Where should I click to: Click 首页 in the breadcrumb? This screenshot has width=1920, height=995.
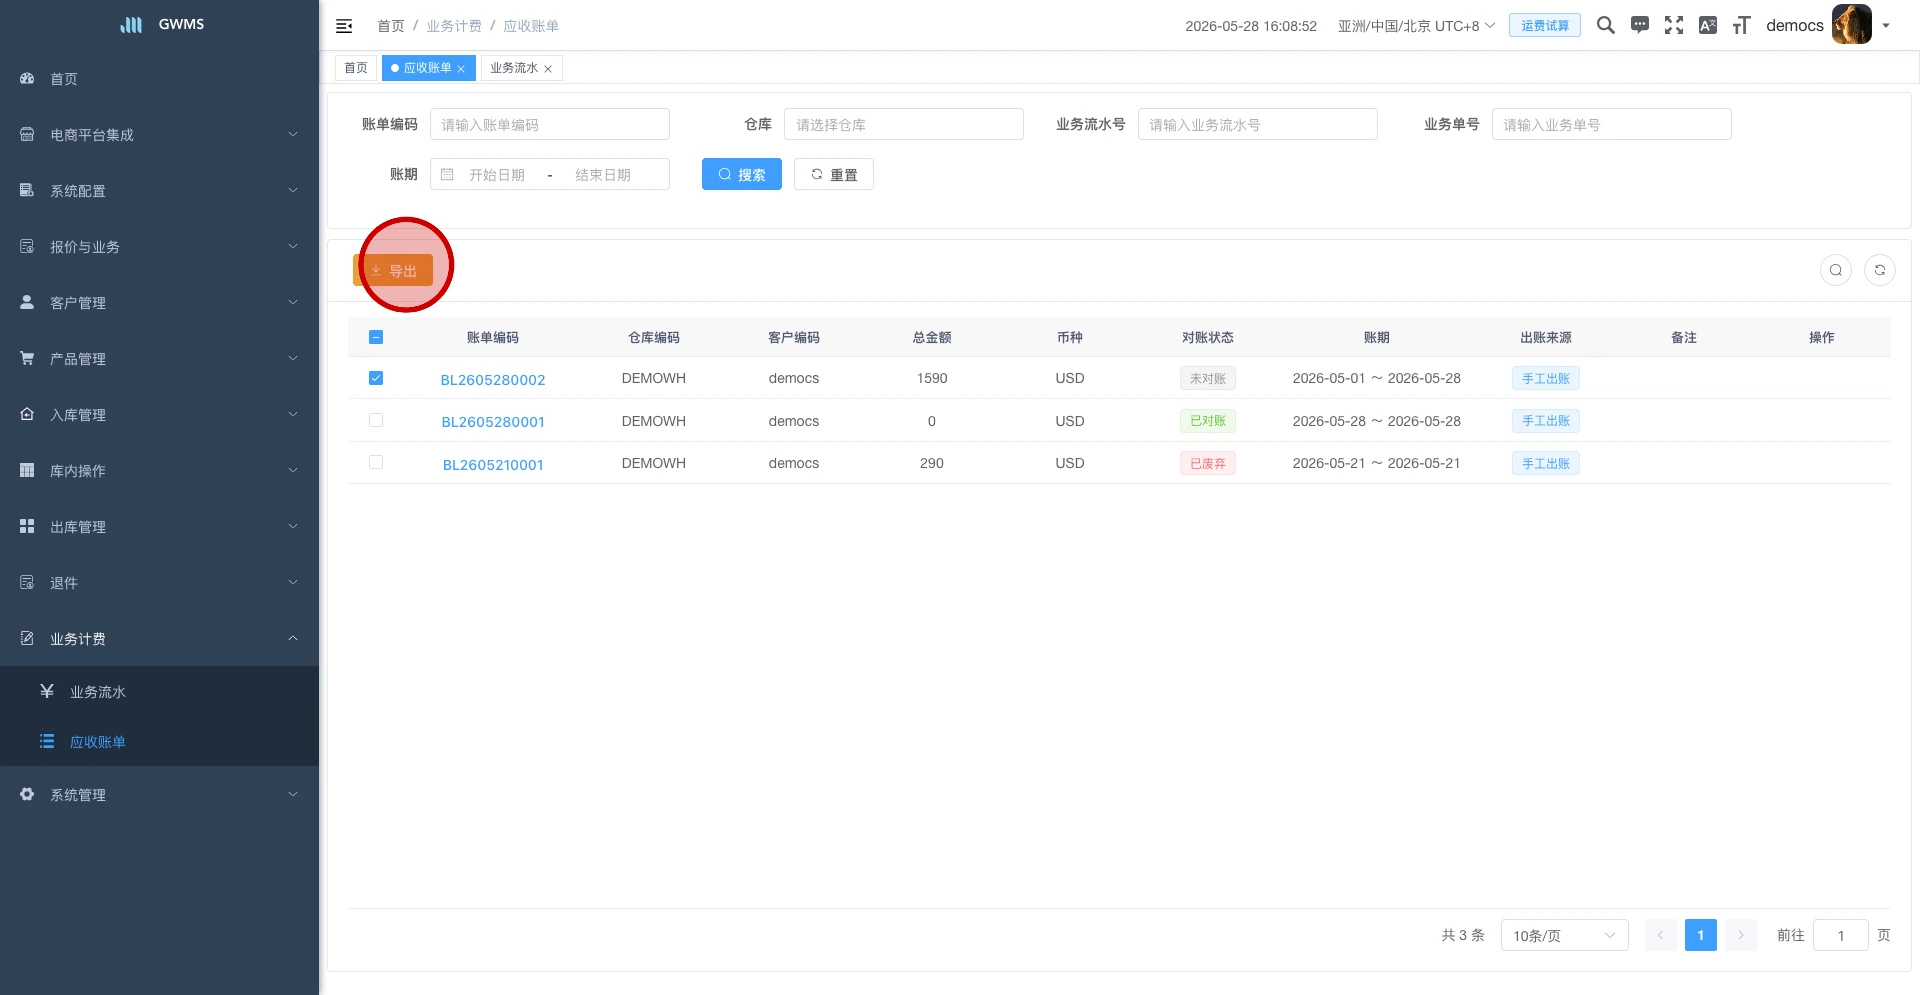[x=391, y=26]
